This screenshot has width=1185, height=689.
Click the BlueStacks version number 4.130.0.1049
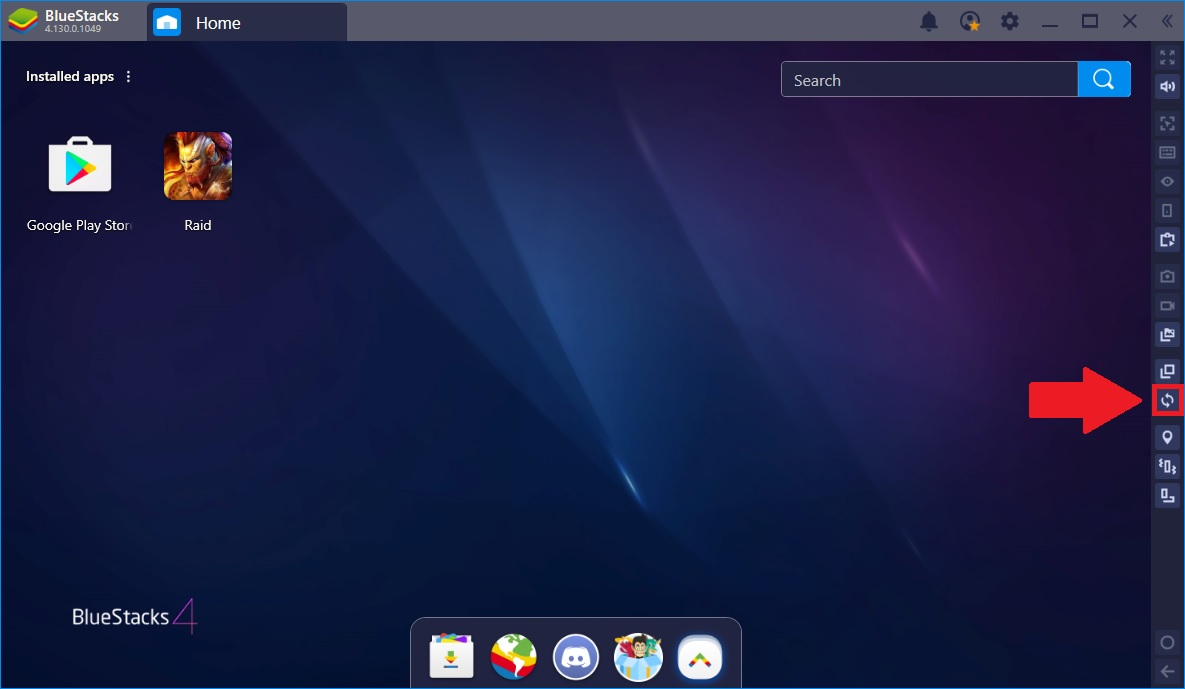click(x=73, y=29)
